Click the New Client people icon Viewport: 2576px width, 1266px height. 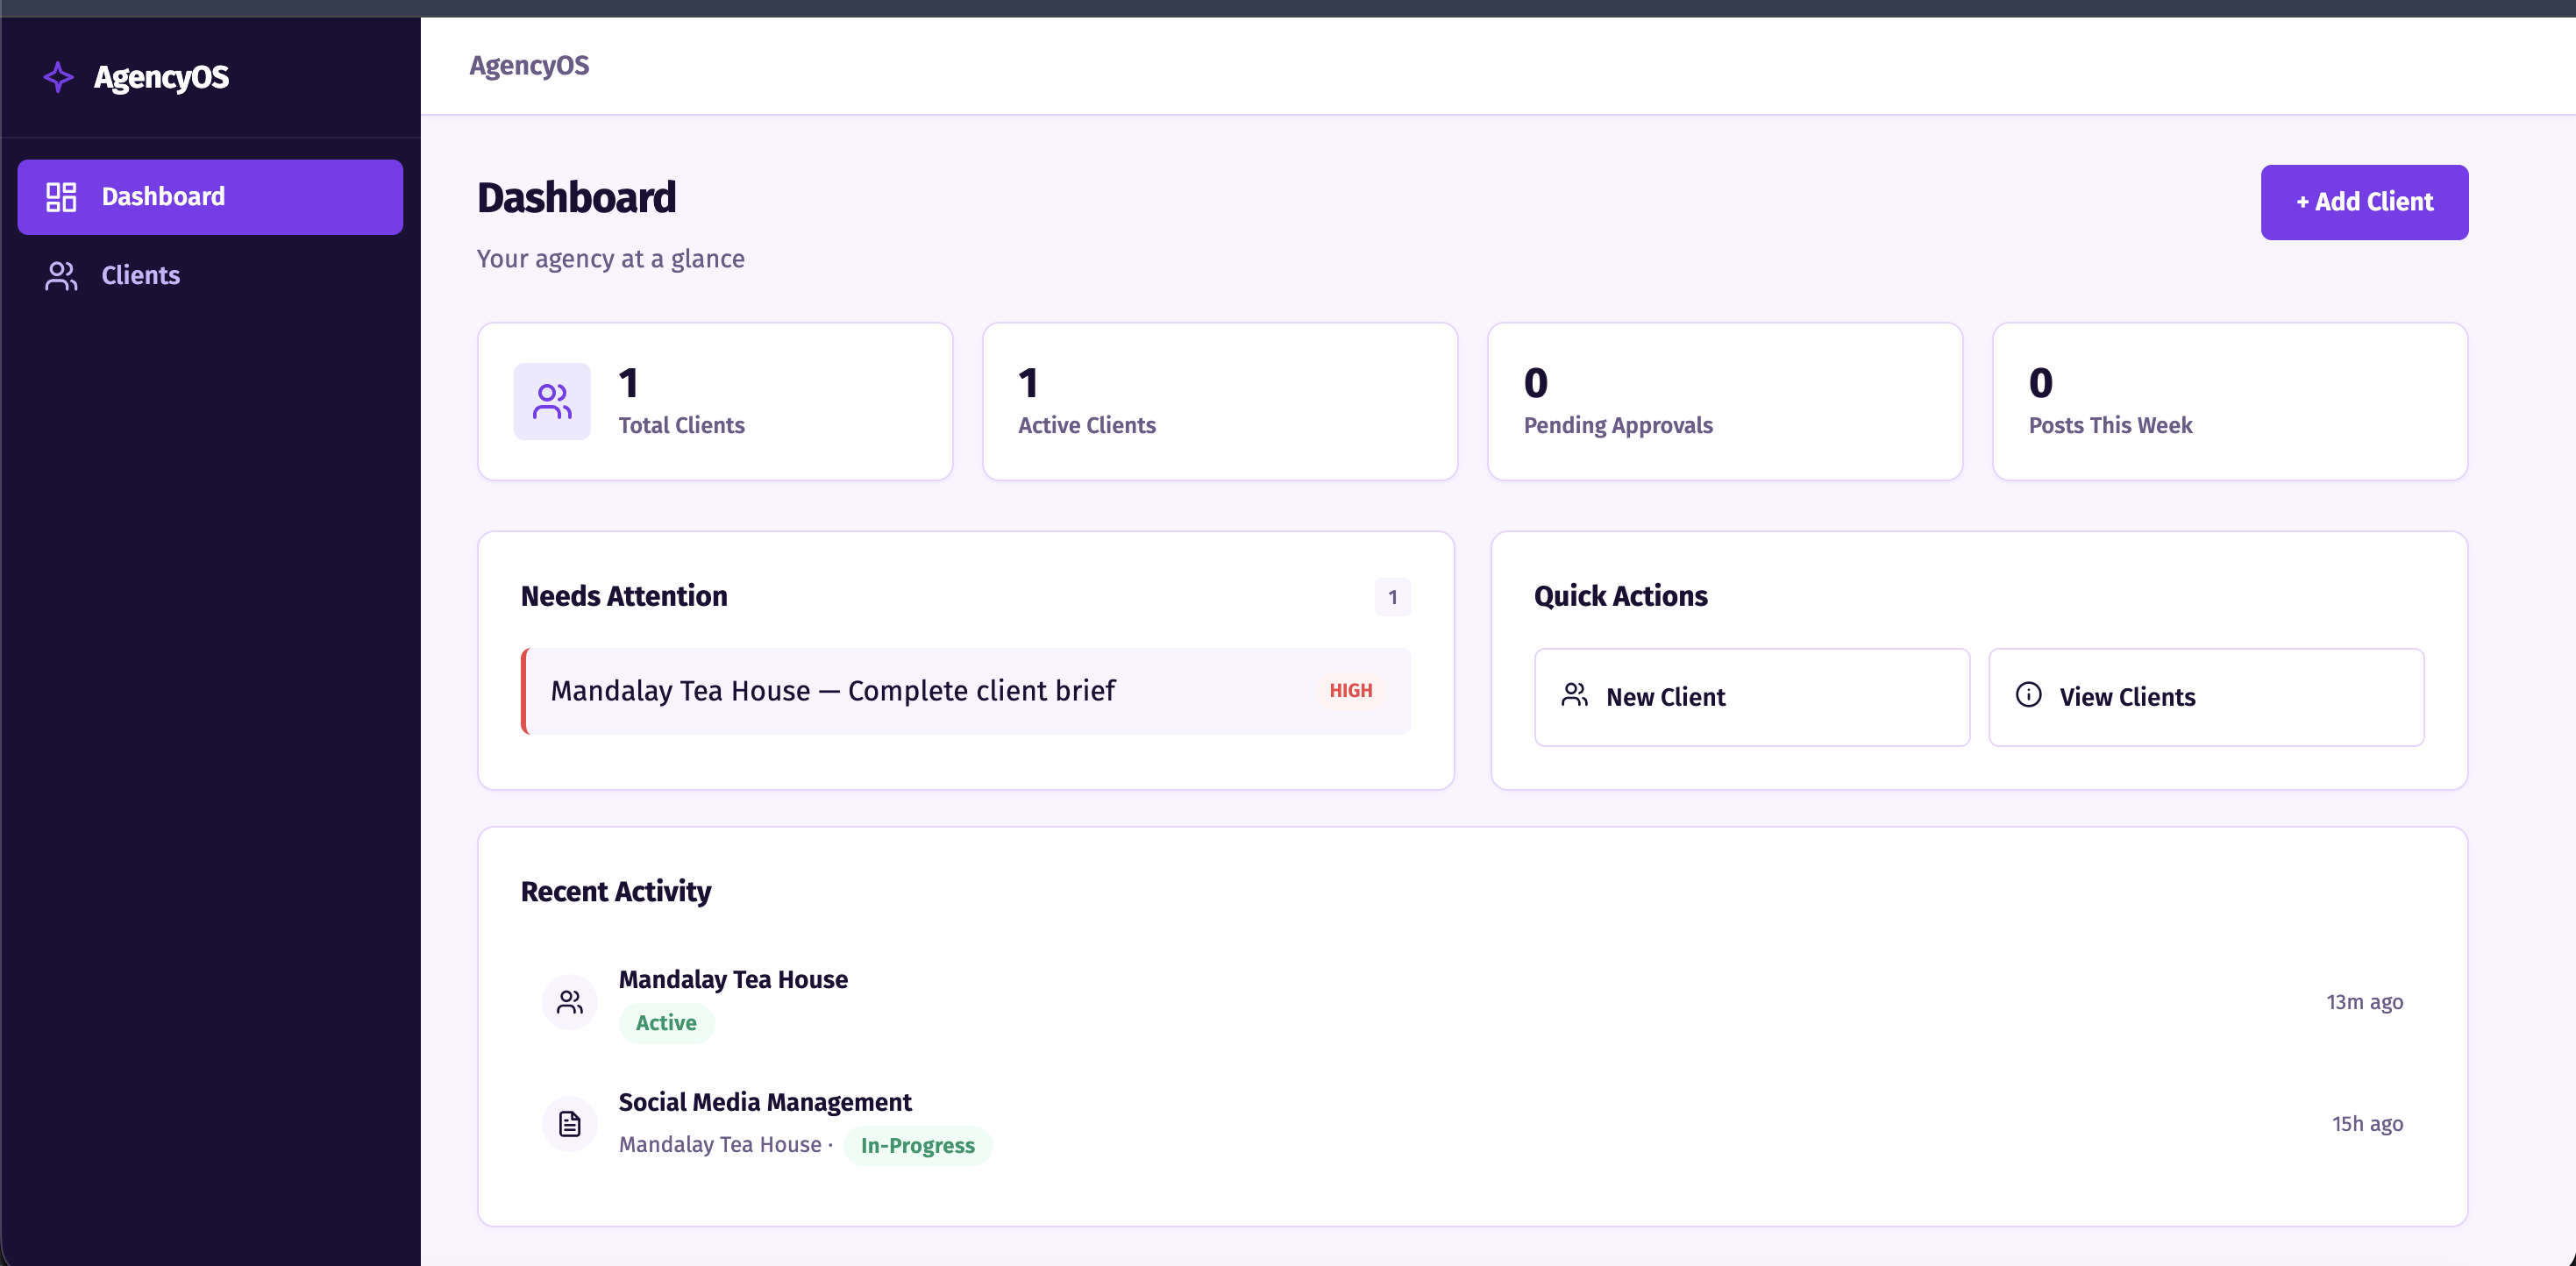[1574, 695]
